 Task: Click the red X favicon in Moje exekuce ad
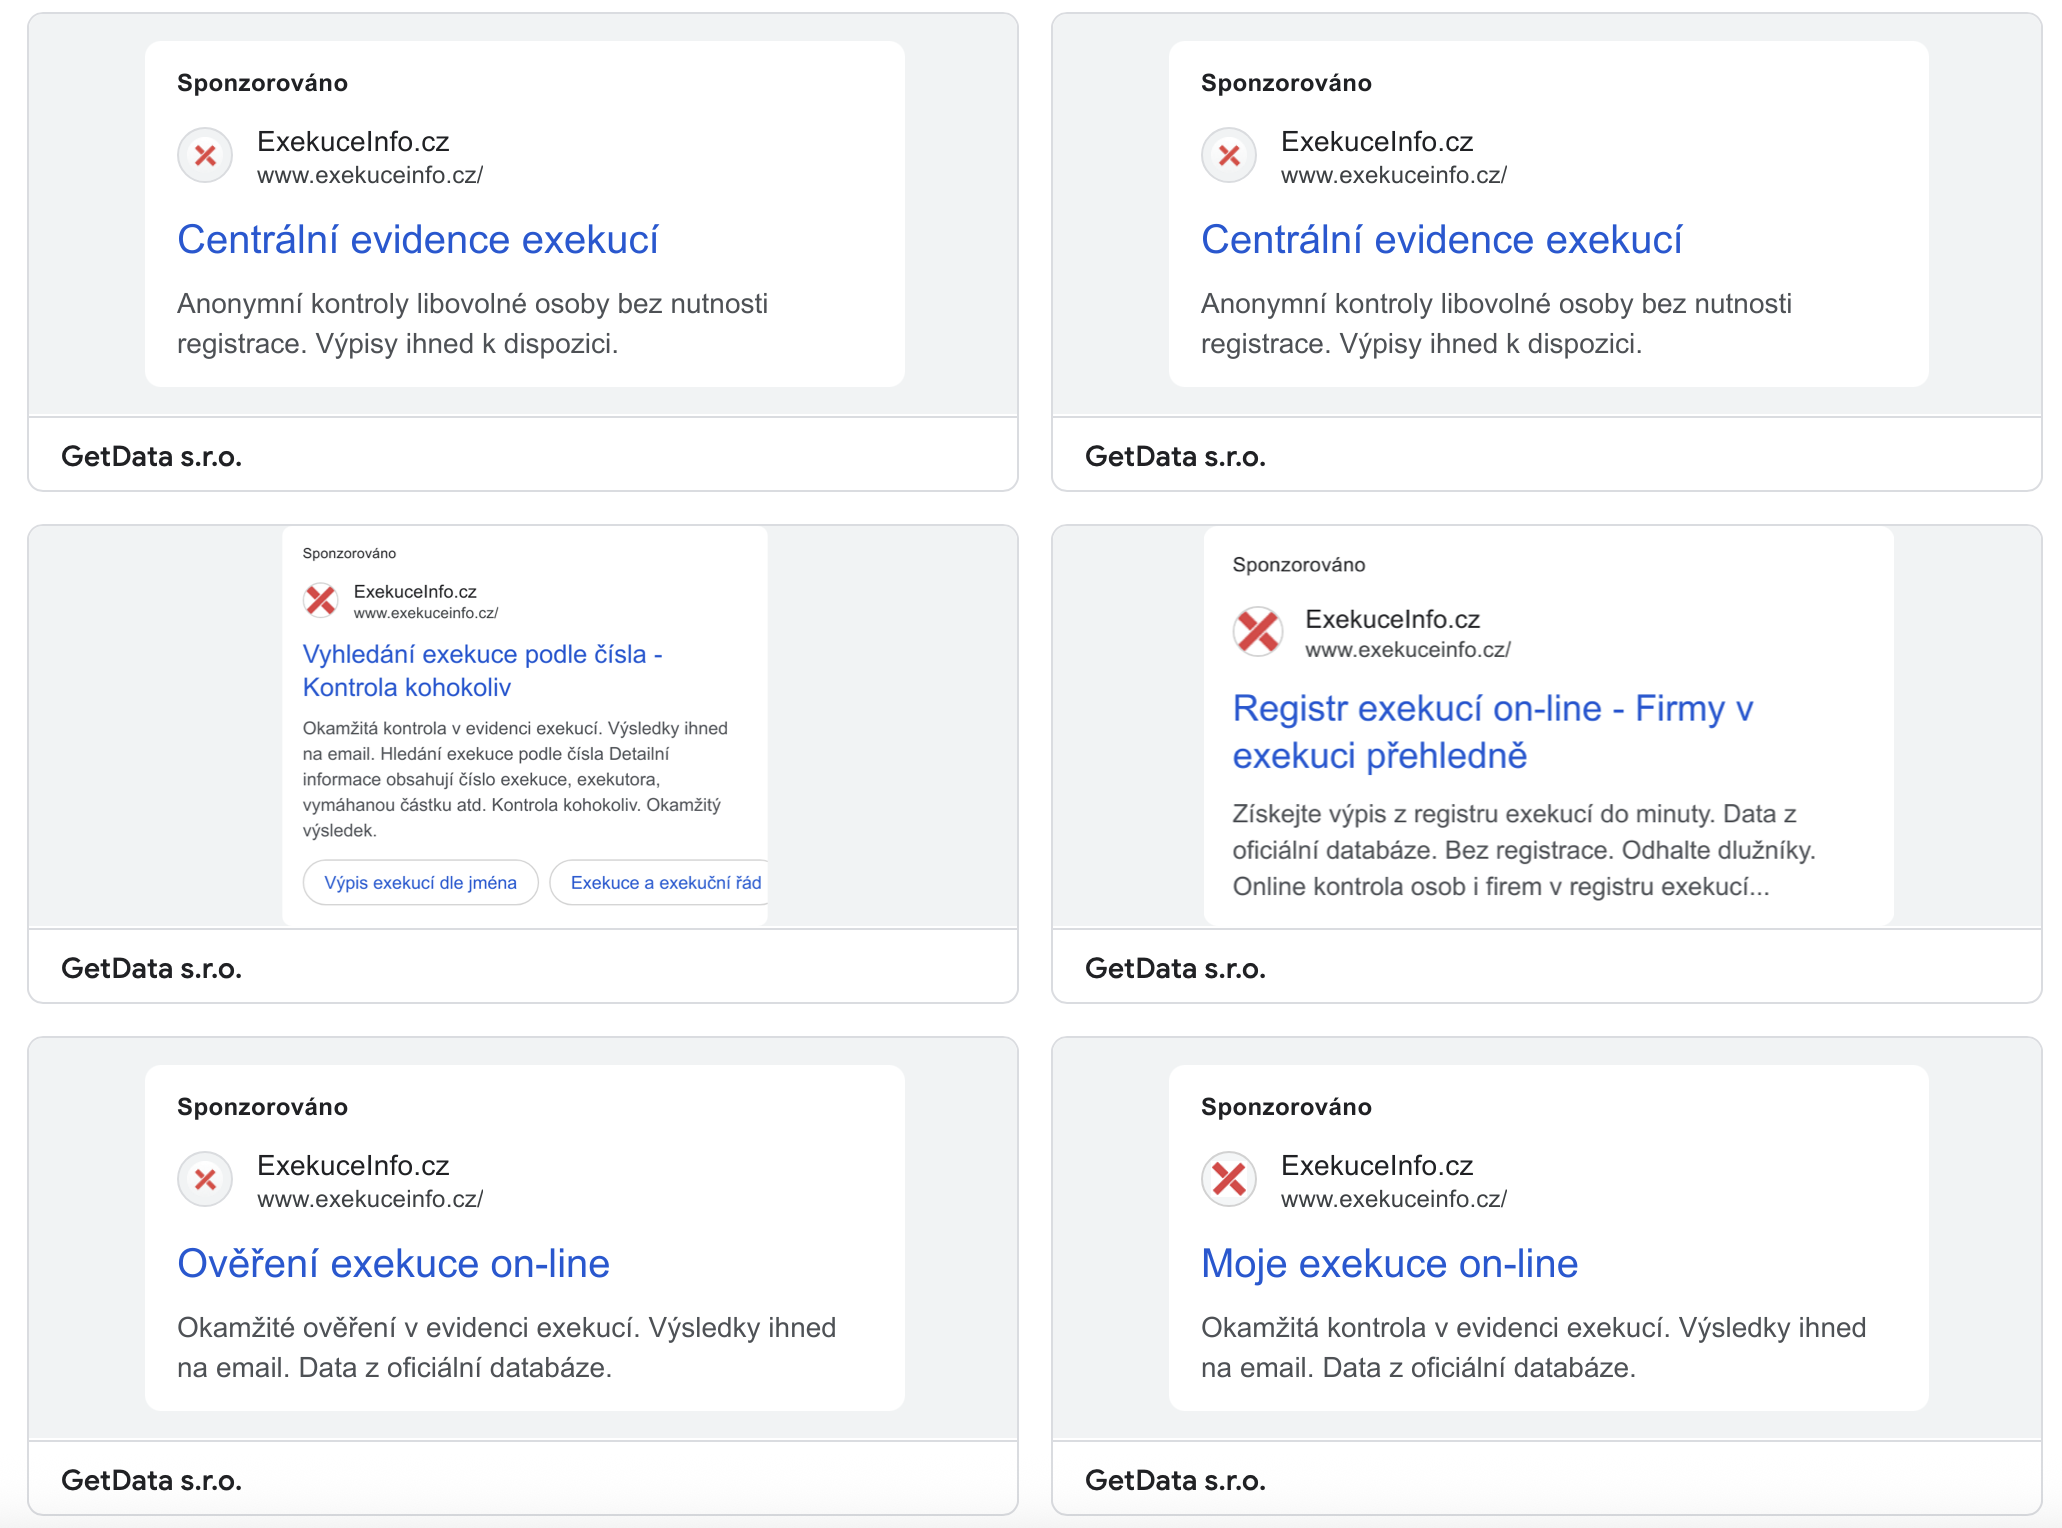point(1229,1180)
